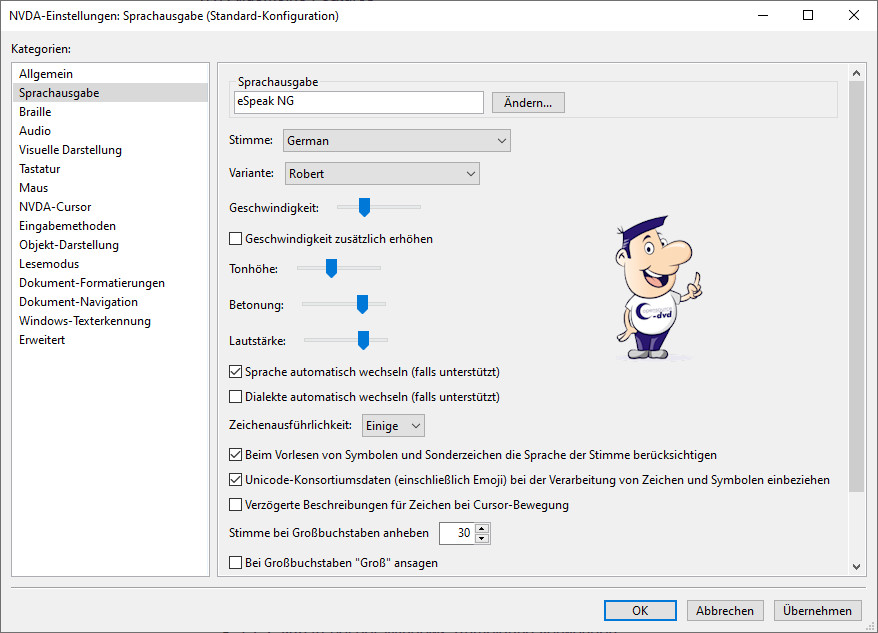The height and width of the screenshot is (633, 878).
Task: Enable Geschwindigkeit zusätzlich erhöhen checkbox
Action: [x=236, y=239]
